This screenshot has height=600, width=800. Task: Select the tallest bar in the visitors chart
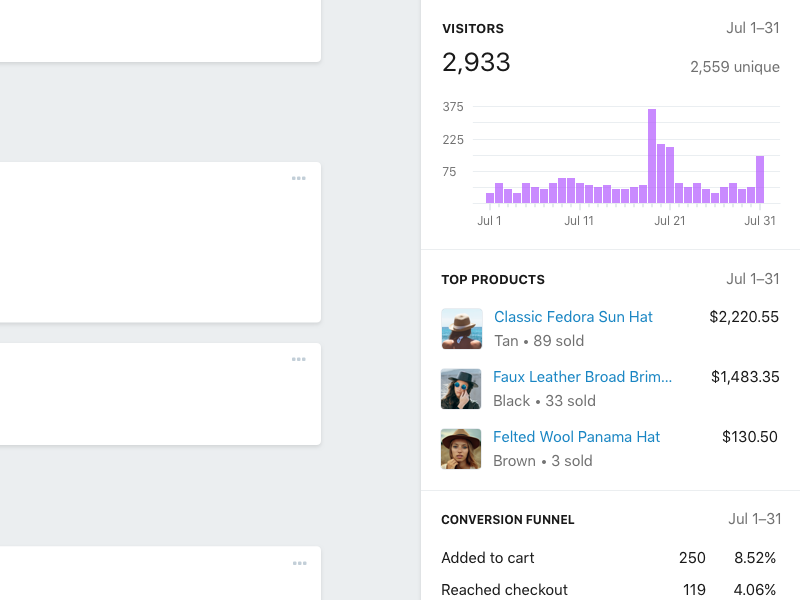click(x=652, y=156)
